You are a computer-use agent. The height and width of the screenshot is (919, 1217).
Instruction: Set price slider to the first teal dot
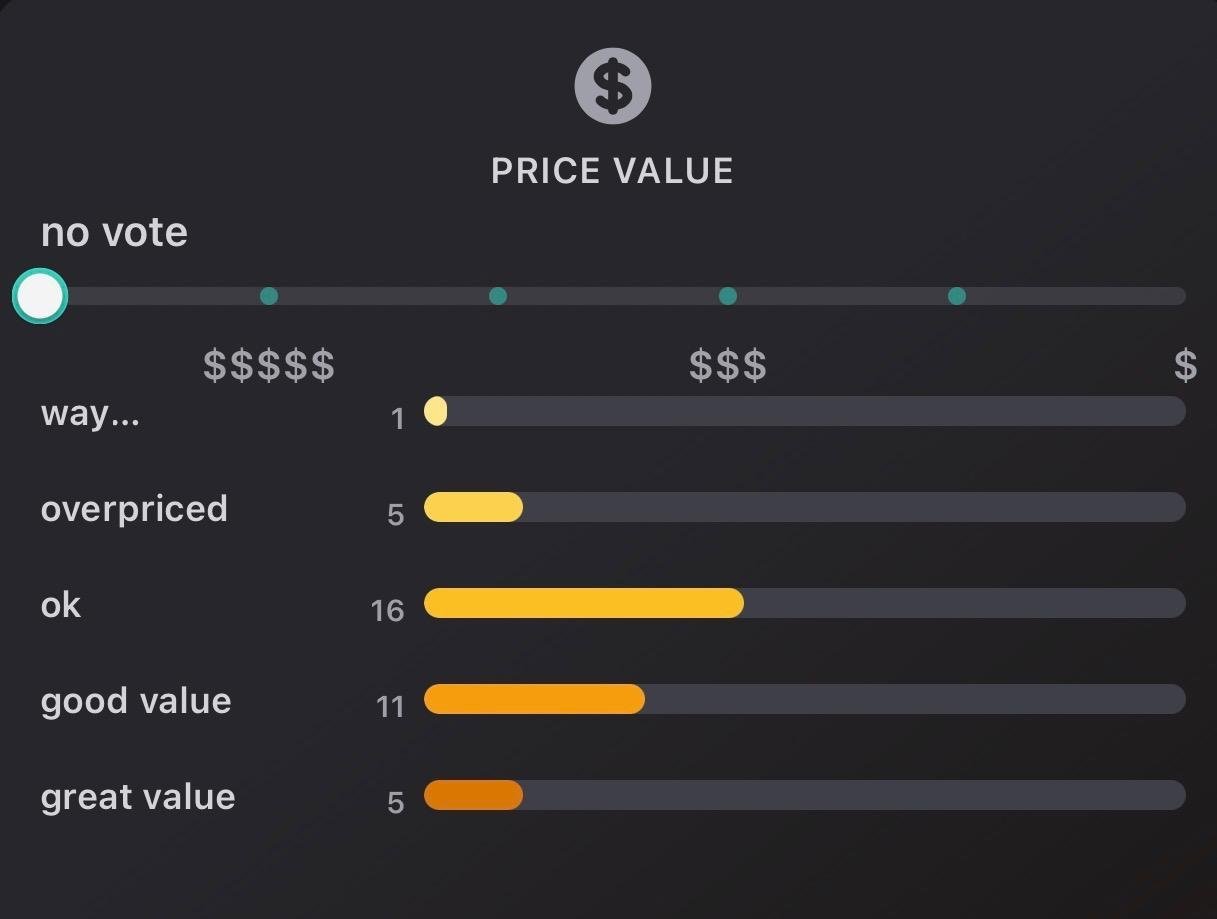pyautogui.click(x=269, y=296)
